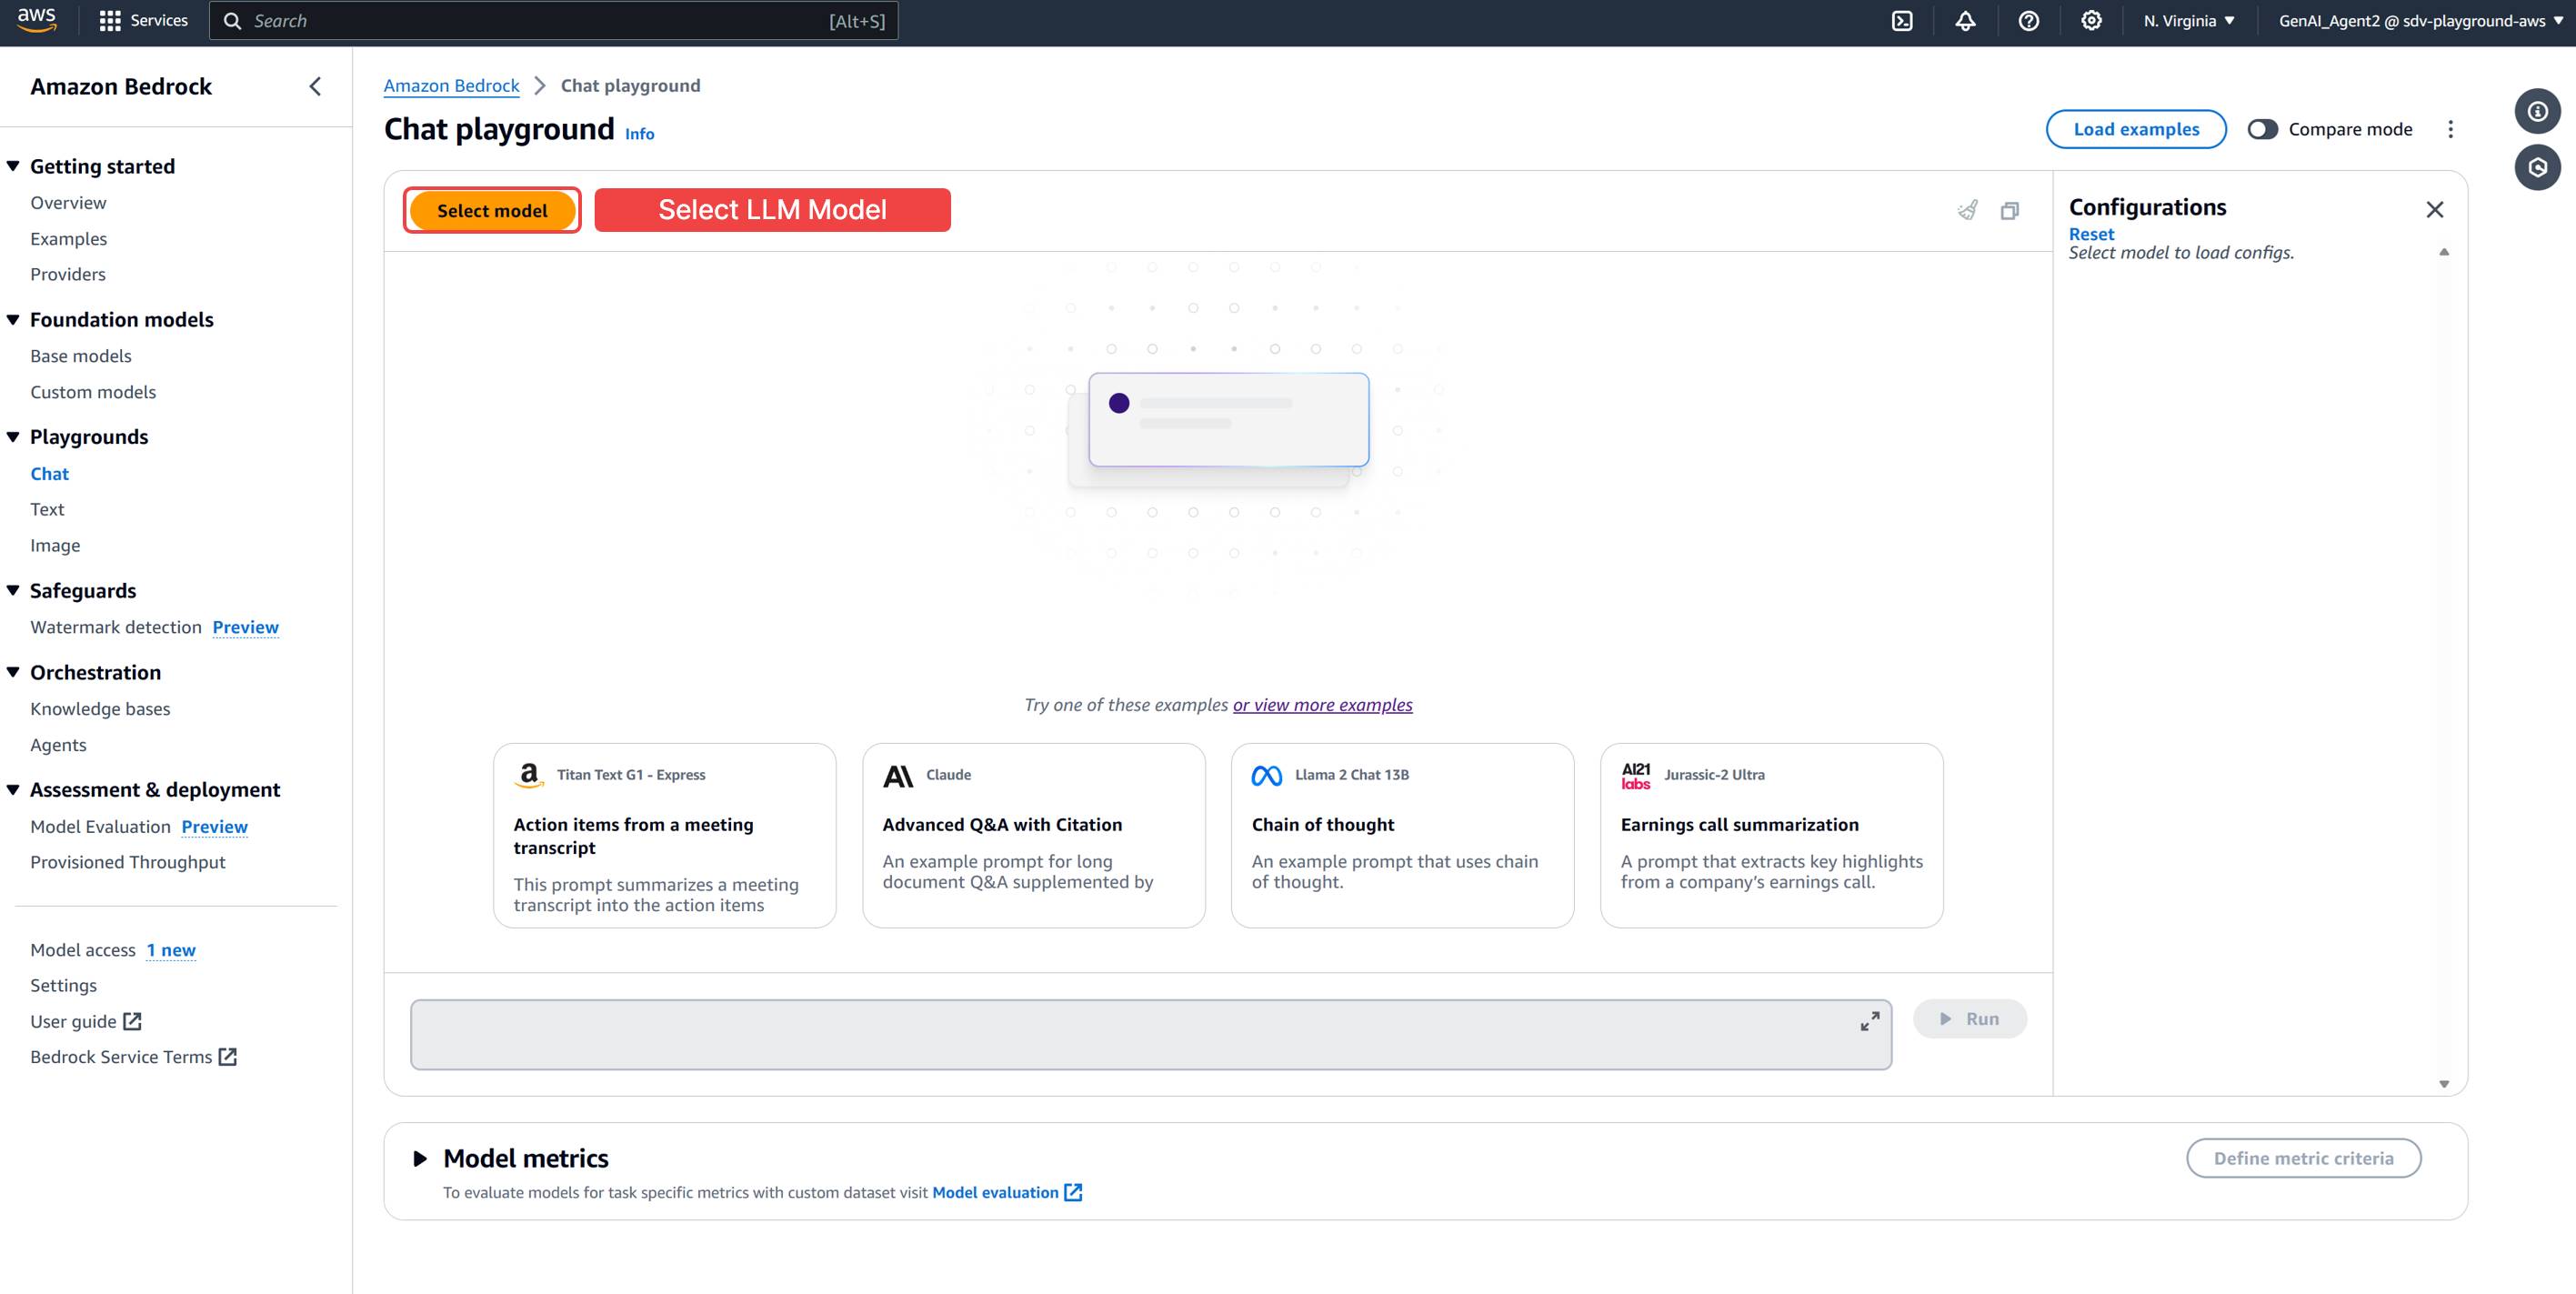Click Info link beside Chat playground
This screenshot has width=2576, height=1294.
(639, 134)
